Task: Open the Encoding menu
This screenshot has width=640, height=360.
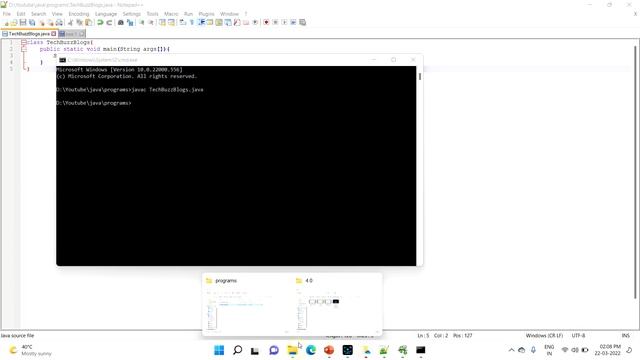Action: click(79, 14)
